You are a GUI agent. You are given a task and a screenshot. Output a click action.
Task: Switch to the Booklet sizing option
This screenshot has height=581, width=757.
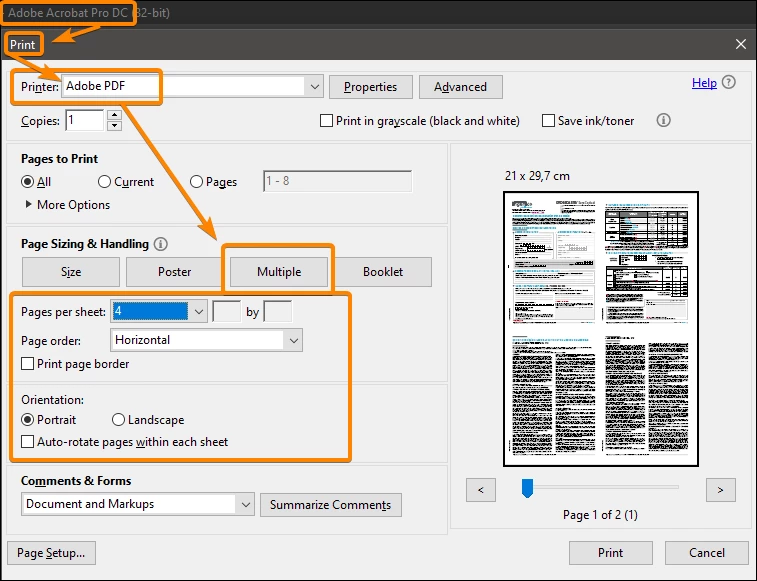point(383,272)
